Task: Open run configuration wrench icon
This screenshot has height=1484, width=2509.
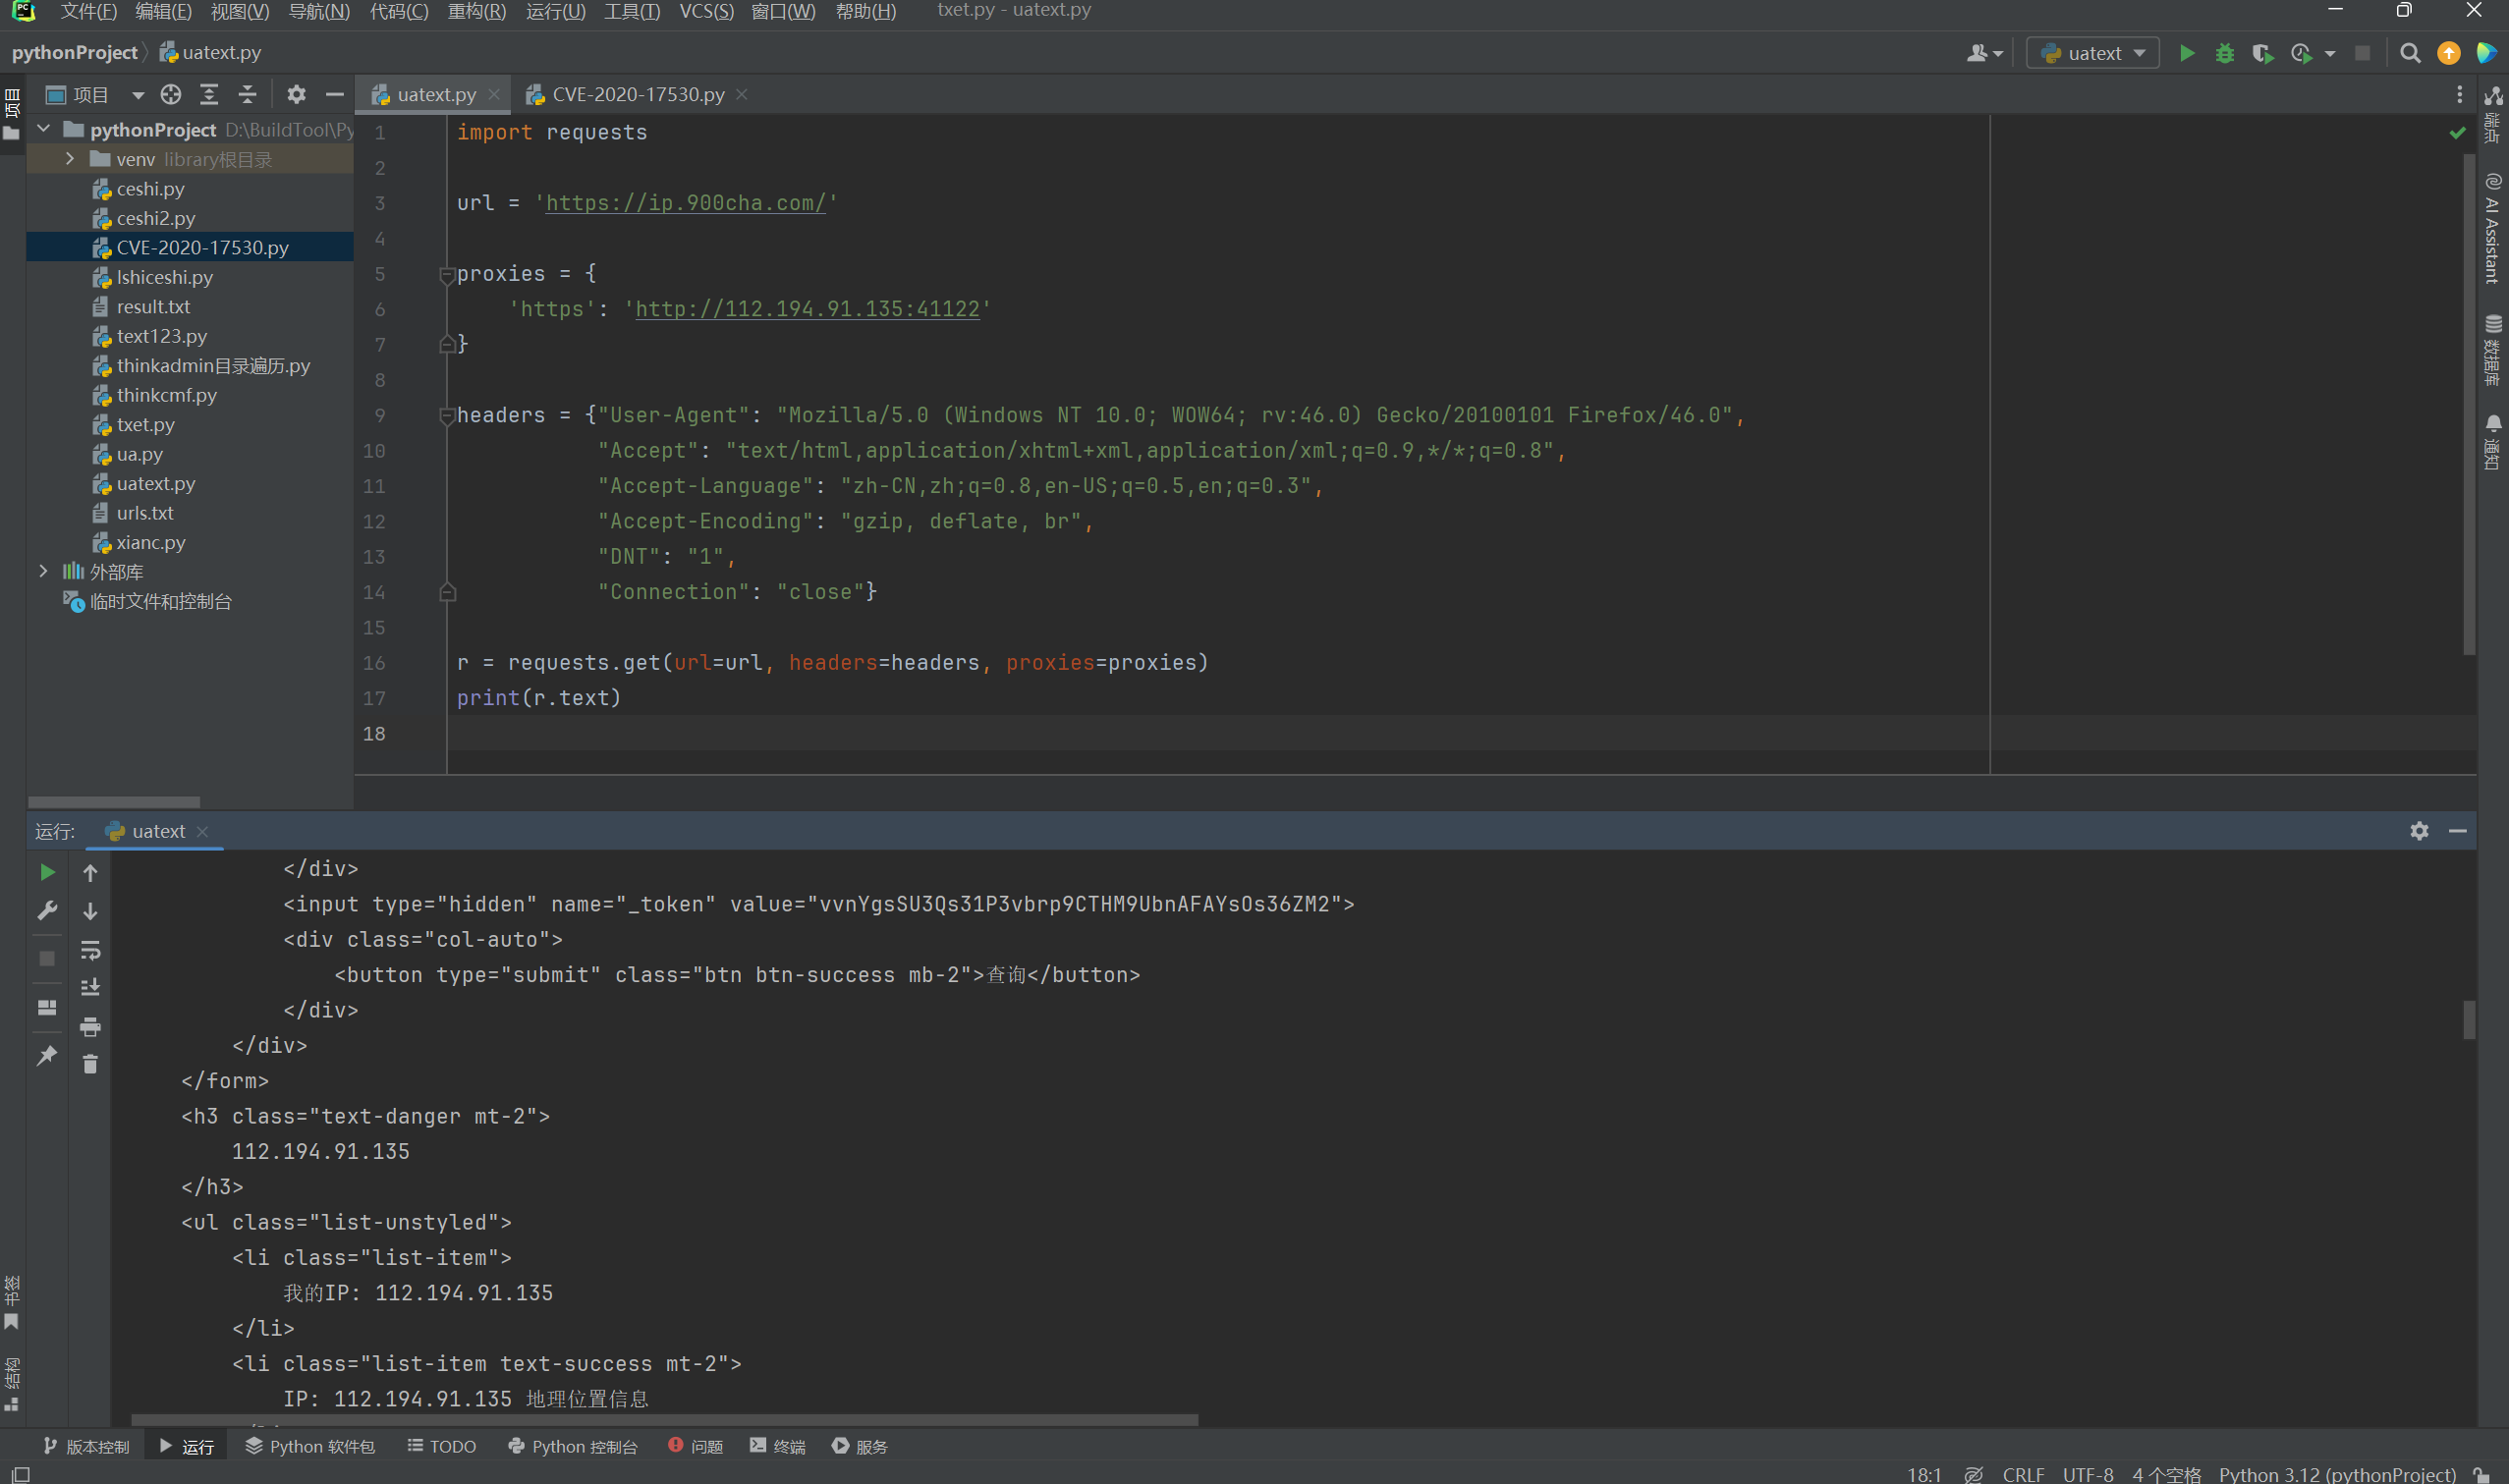Action: 47,910
